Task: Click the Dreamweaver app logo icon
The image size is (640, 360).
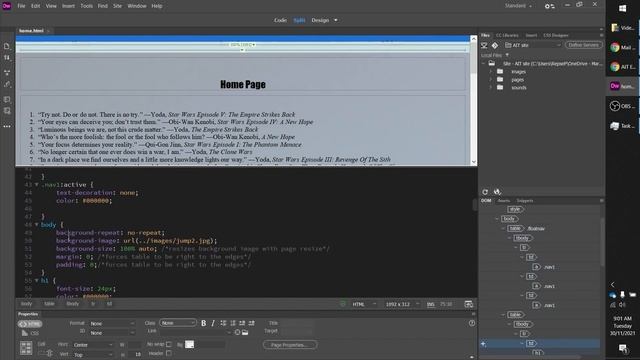Action: [x=7, y=6]
